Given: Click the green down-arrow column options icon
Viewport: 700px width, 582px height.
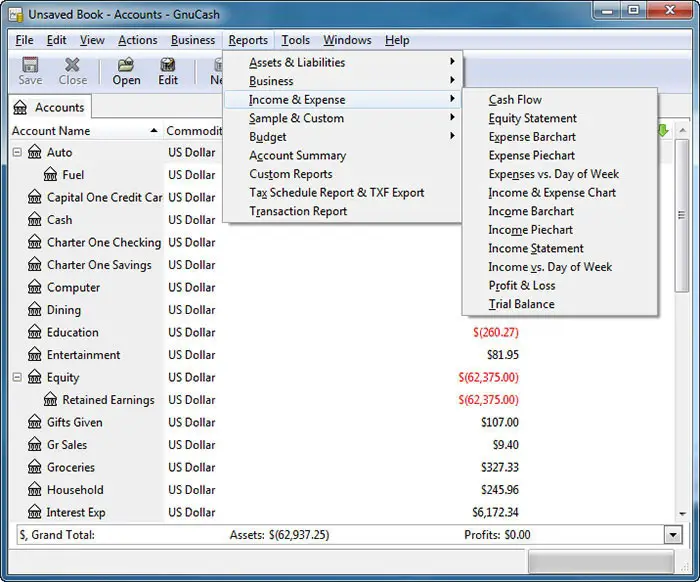Looking at the screenshot, I should (x=663, y=130).
